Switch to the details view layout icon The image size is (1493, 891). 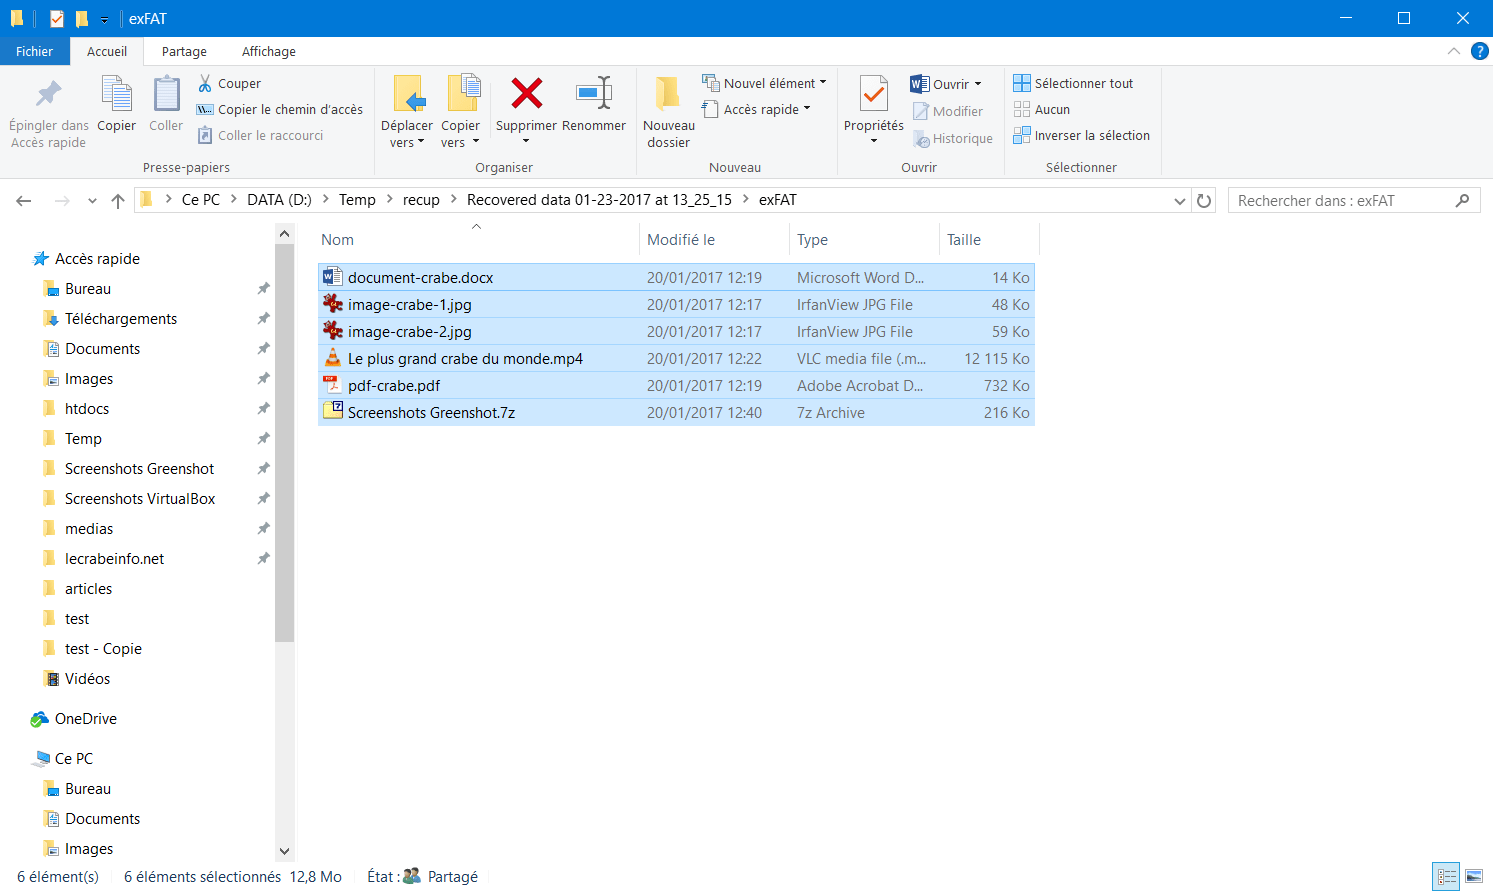click(1446, 877)
